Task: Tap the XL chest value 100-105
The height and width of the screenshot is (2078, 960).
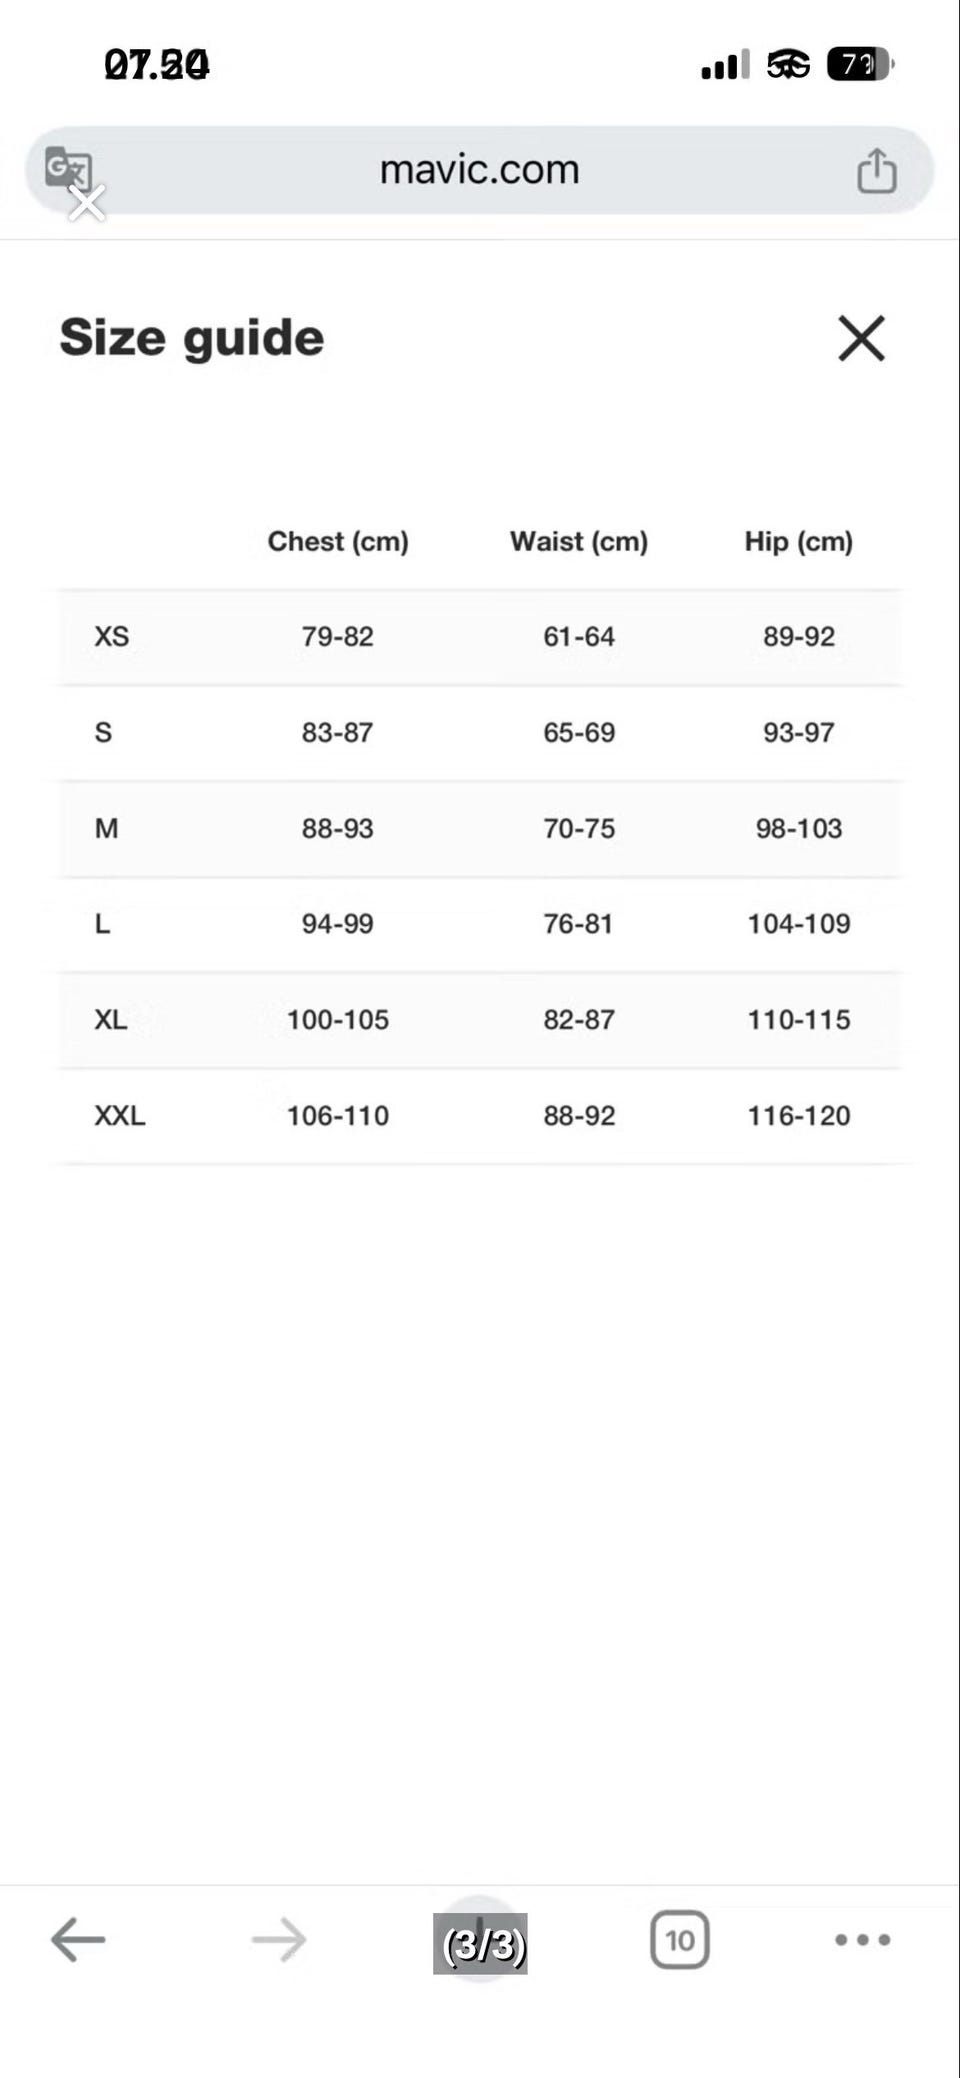Action: [x=338, y=1019]
